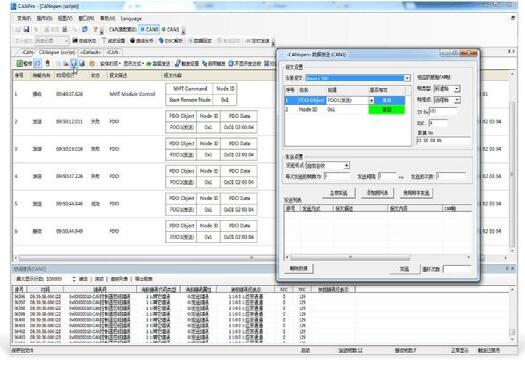This screenshot has height=368, width=525.
Task: Select the CAN1 channel radio button
Action: (149, 29)
